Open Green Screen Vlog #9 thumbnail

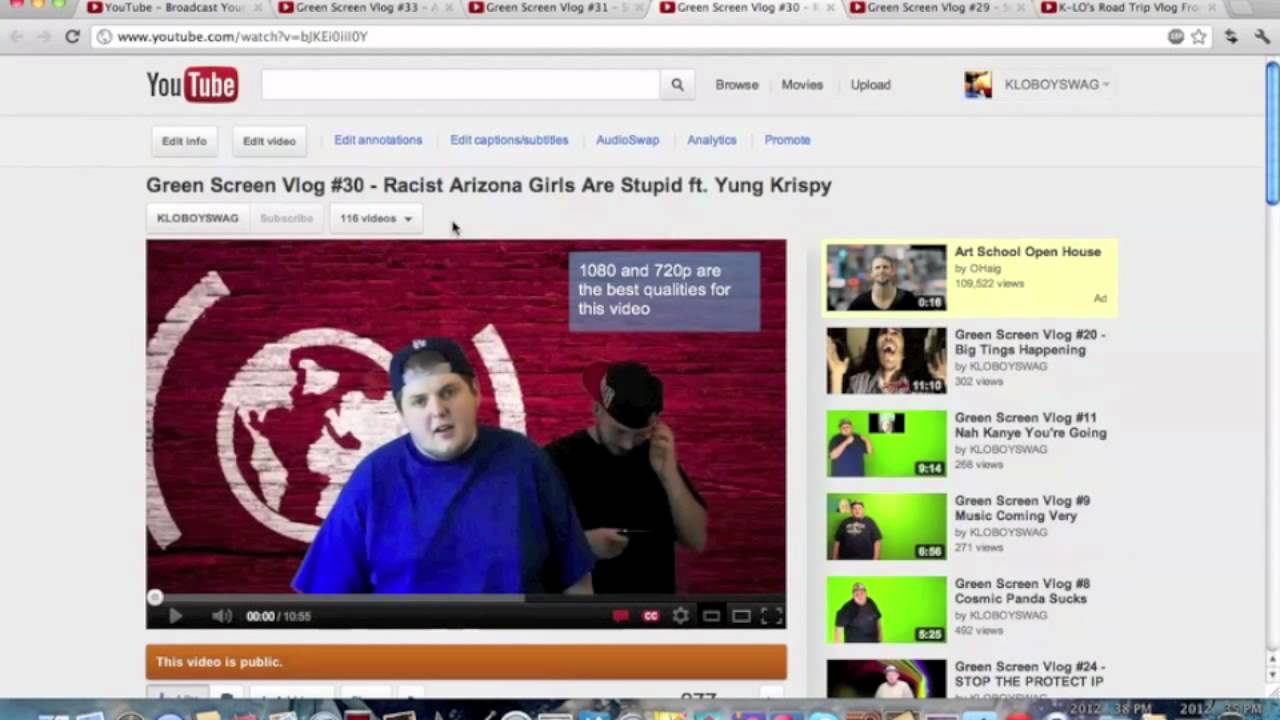click(886, 526)
